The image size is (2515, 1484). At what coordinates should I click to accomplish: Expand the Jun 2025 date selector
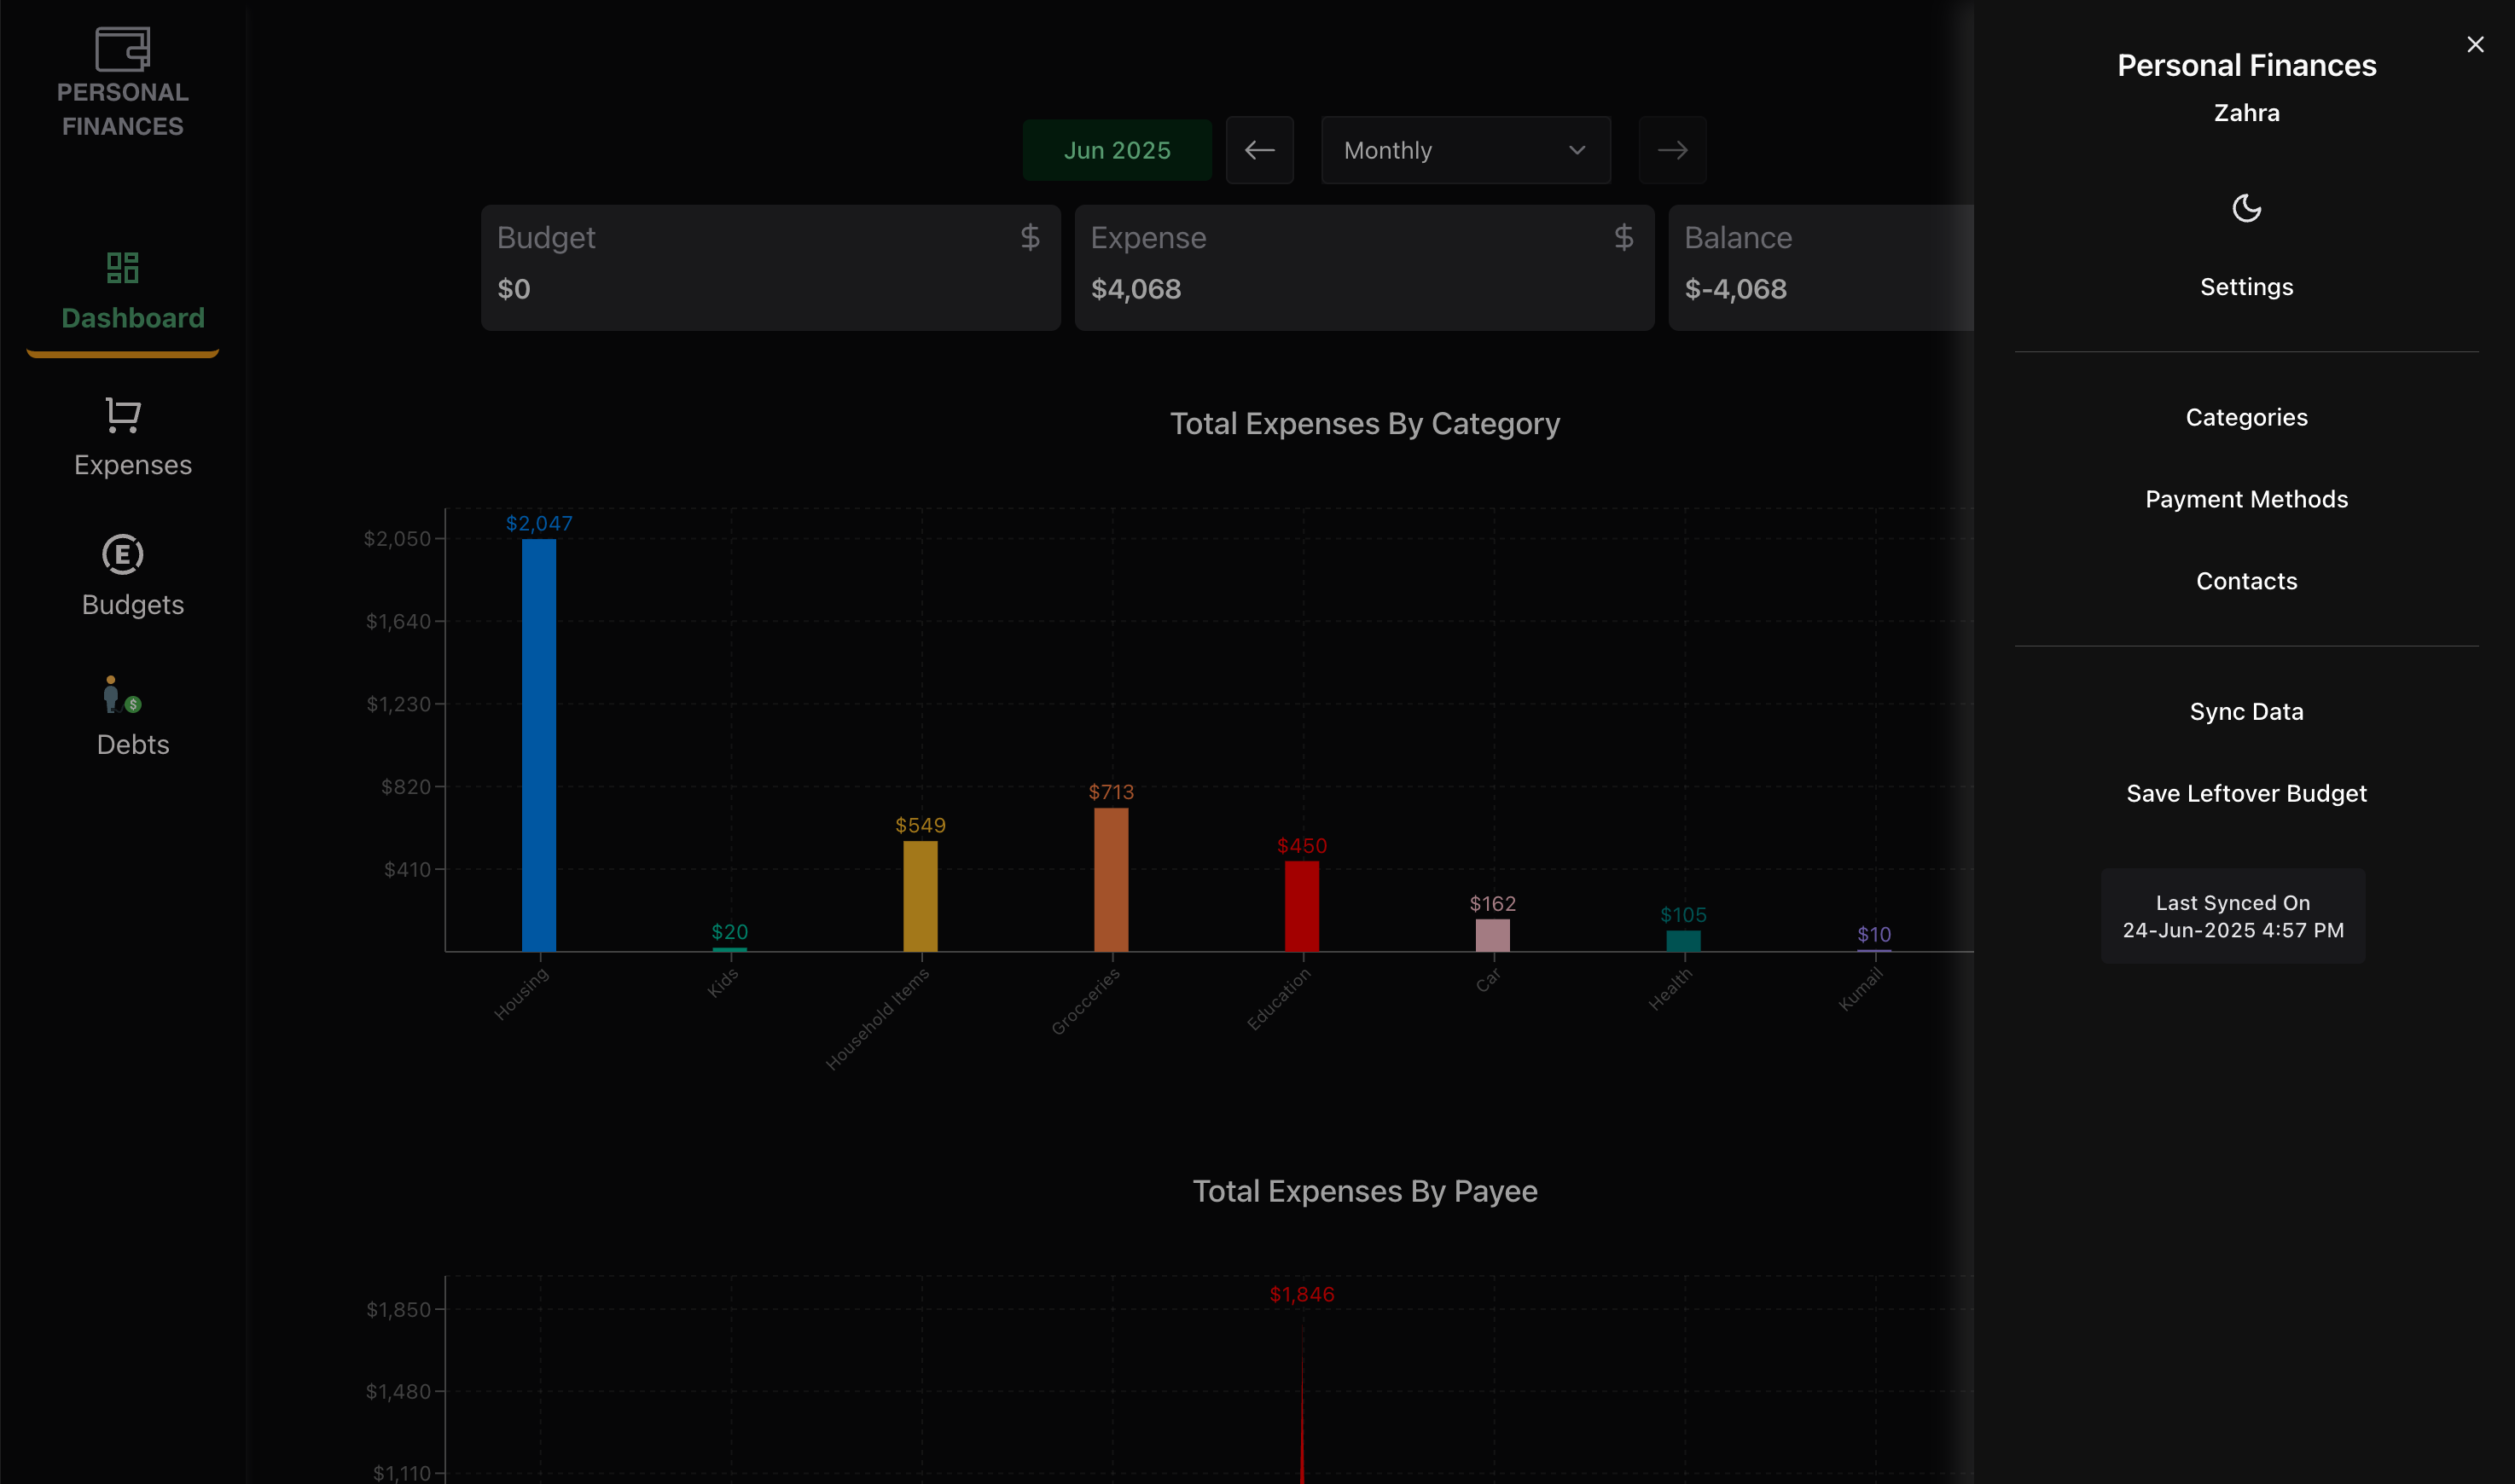[x=1117, y=150]
